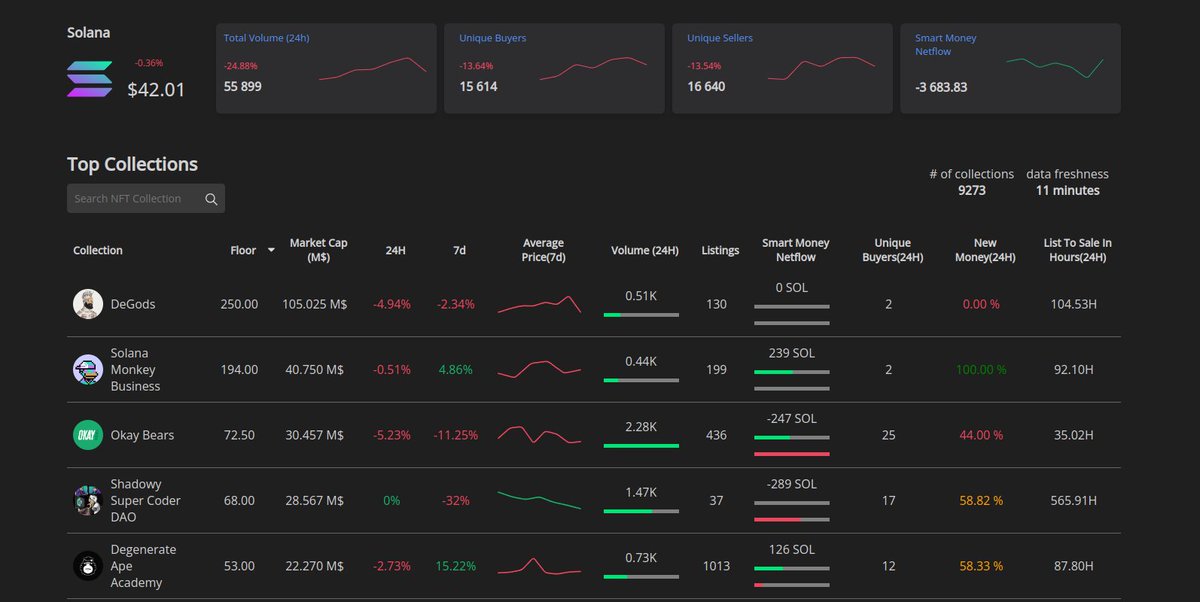The height and width of the screenshot is (602, 1200).
Task: Click the Solana logo icon
Action: (90, 80)
